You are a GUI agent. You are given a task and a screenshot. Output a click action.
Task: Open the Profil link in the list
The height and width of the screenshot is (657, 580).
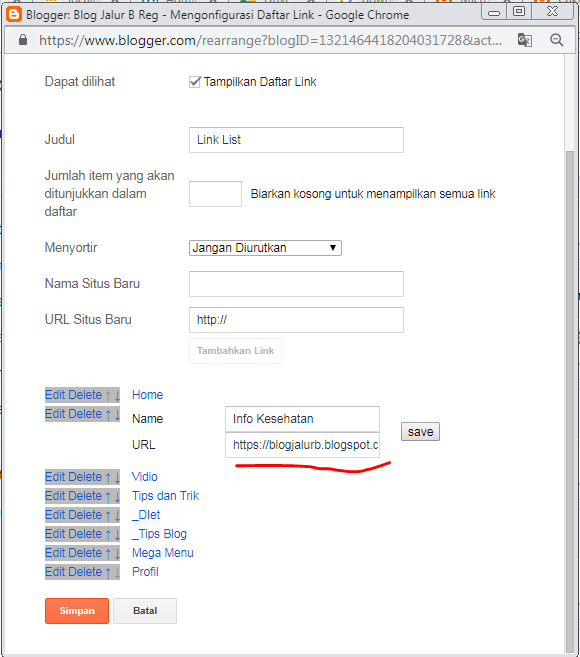click(x=145, y=572)
